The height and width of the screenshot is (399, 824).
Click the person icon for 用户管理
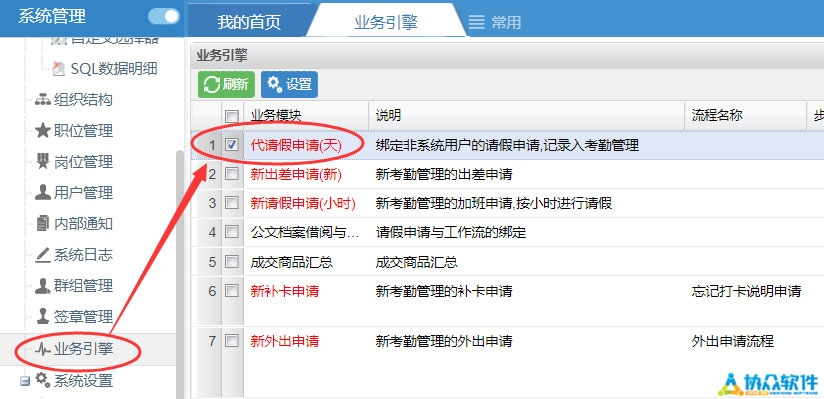(43, 192)
